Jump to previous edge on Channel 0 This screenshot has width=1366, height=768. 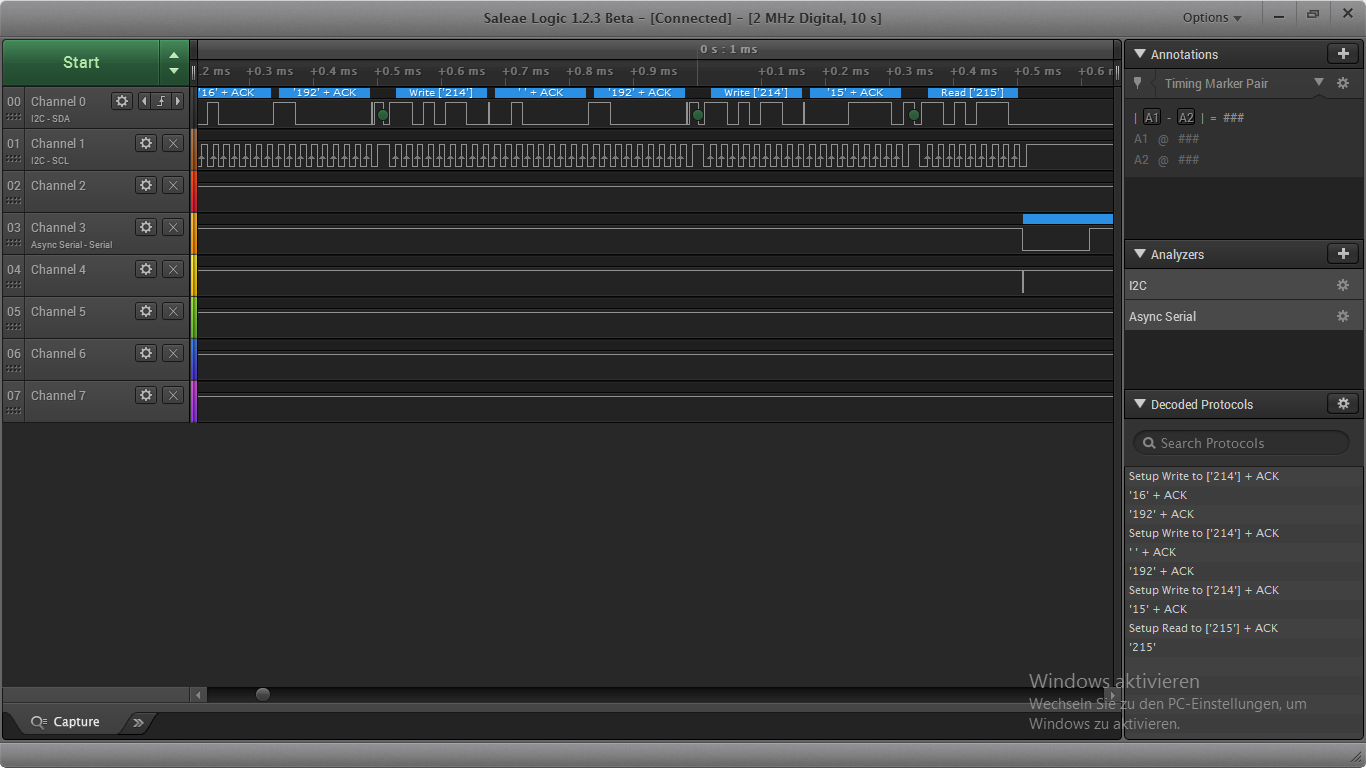[143, 101]
